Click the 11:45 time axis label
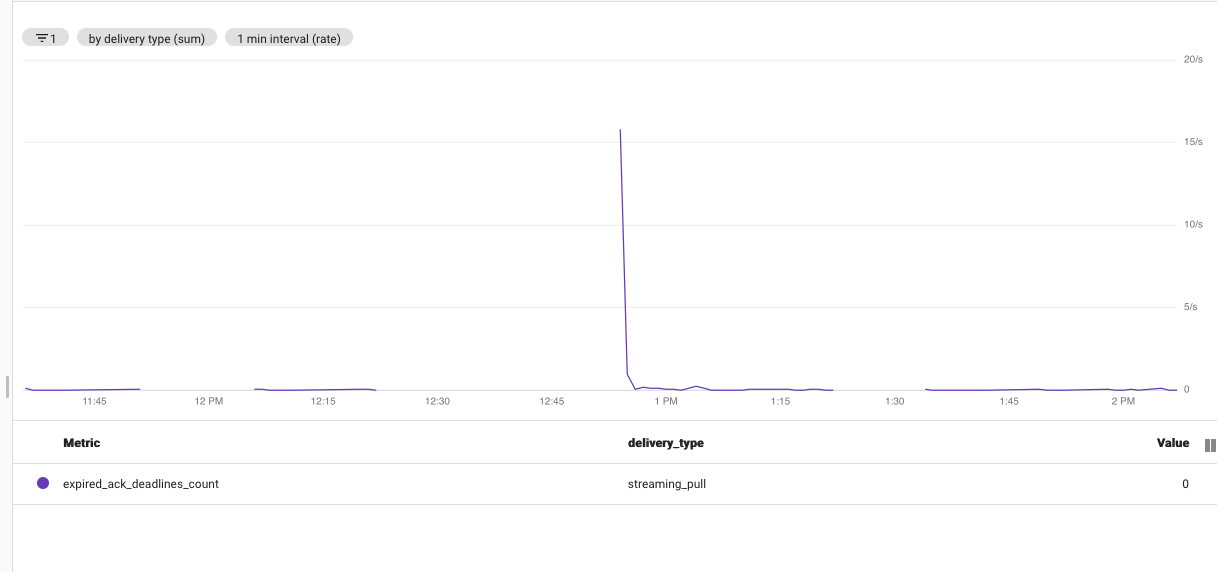 click(94, 401)
